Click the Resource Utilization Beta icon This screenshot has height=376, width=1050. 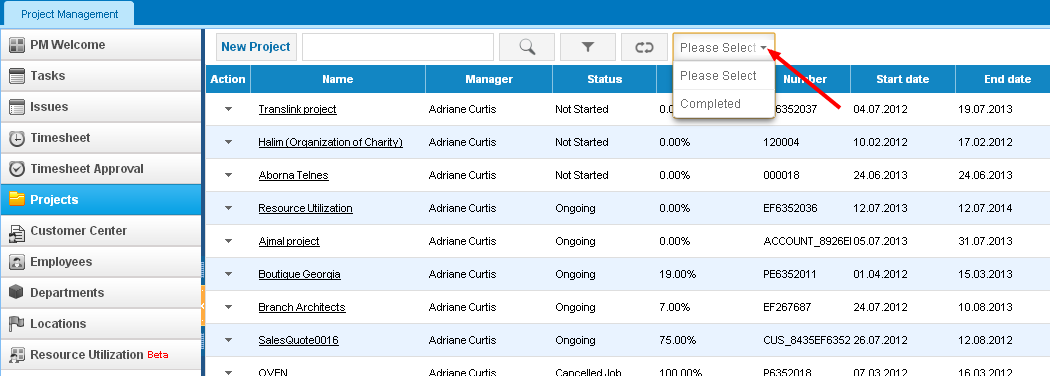17,355
